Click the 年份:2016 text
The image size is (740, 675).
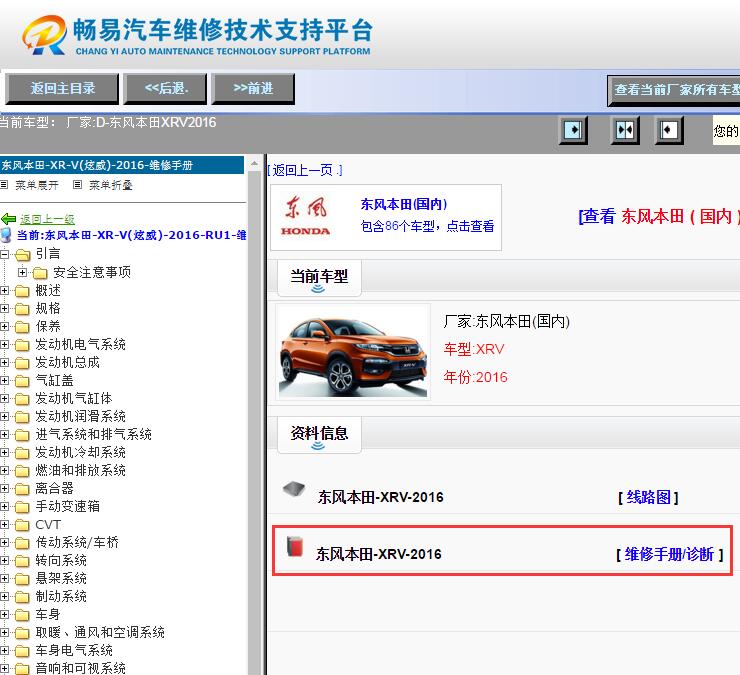476,377
